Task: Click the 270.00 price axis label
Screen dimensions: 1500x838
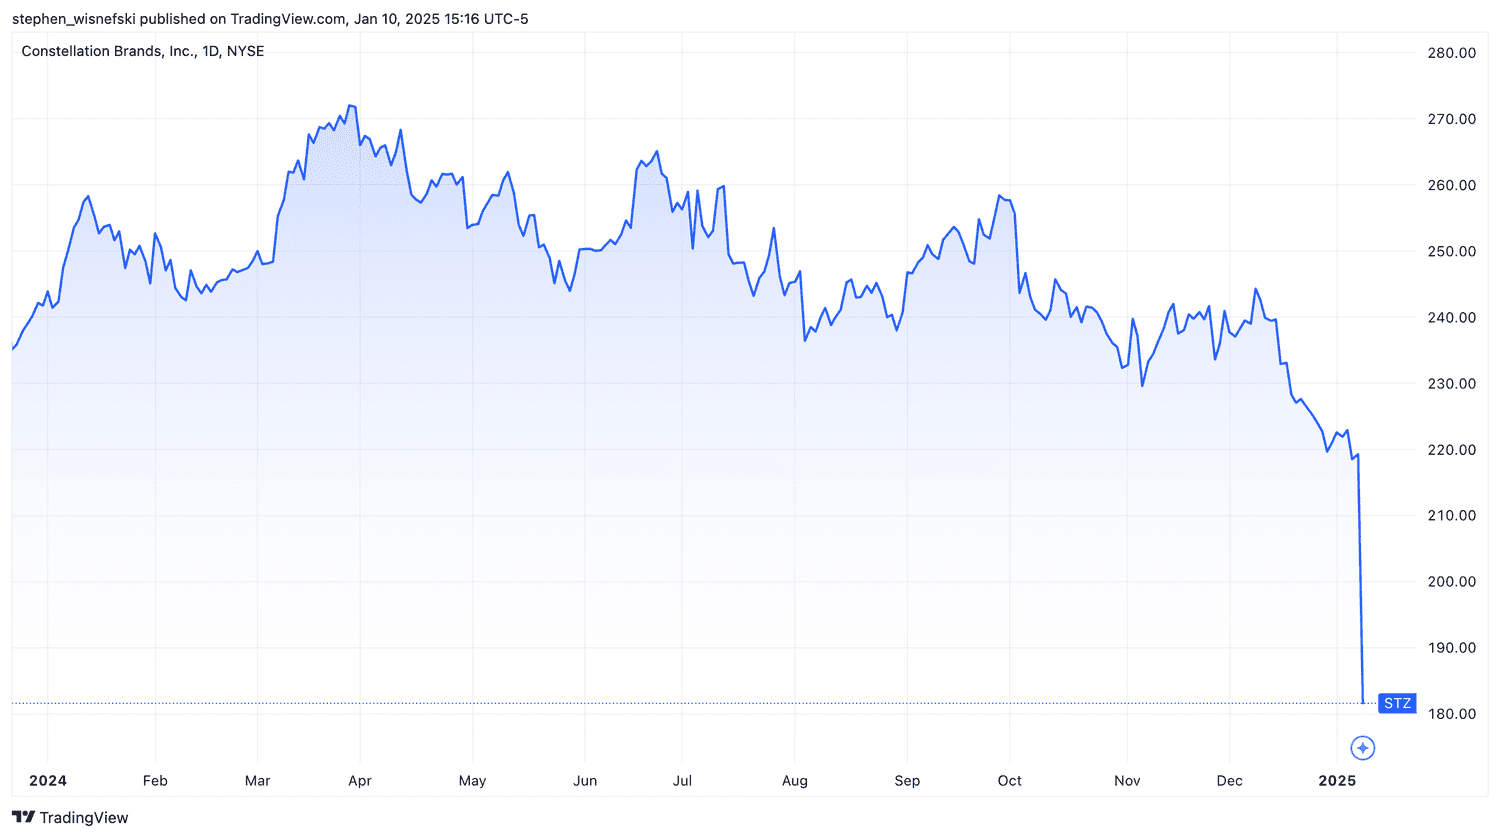Action: [x=1452, y=119]
